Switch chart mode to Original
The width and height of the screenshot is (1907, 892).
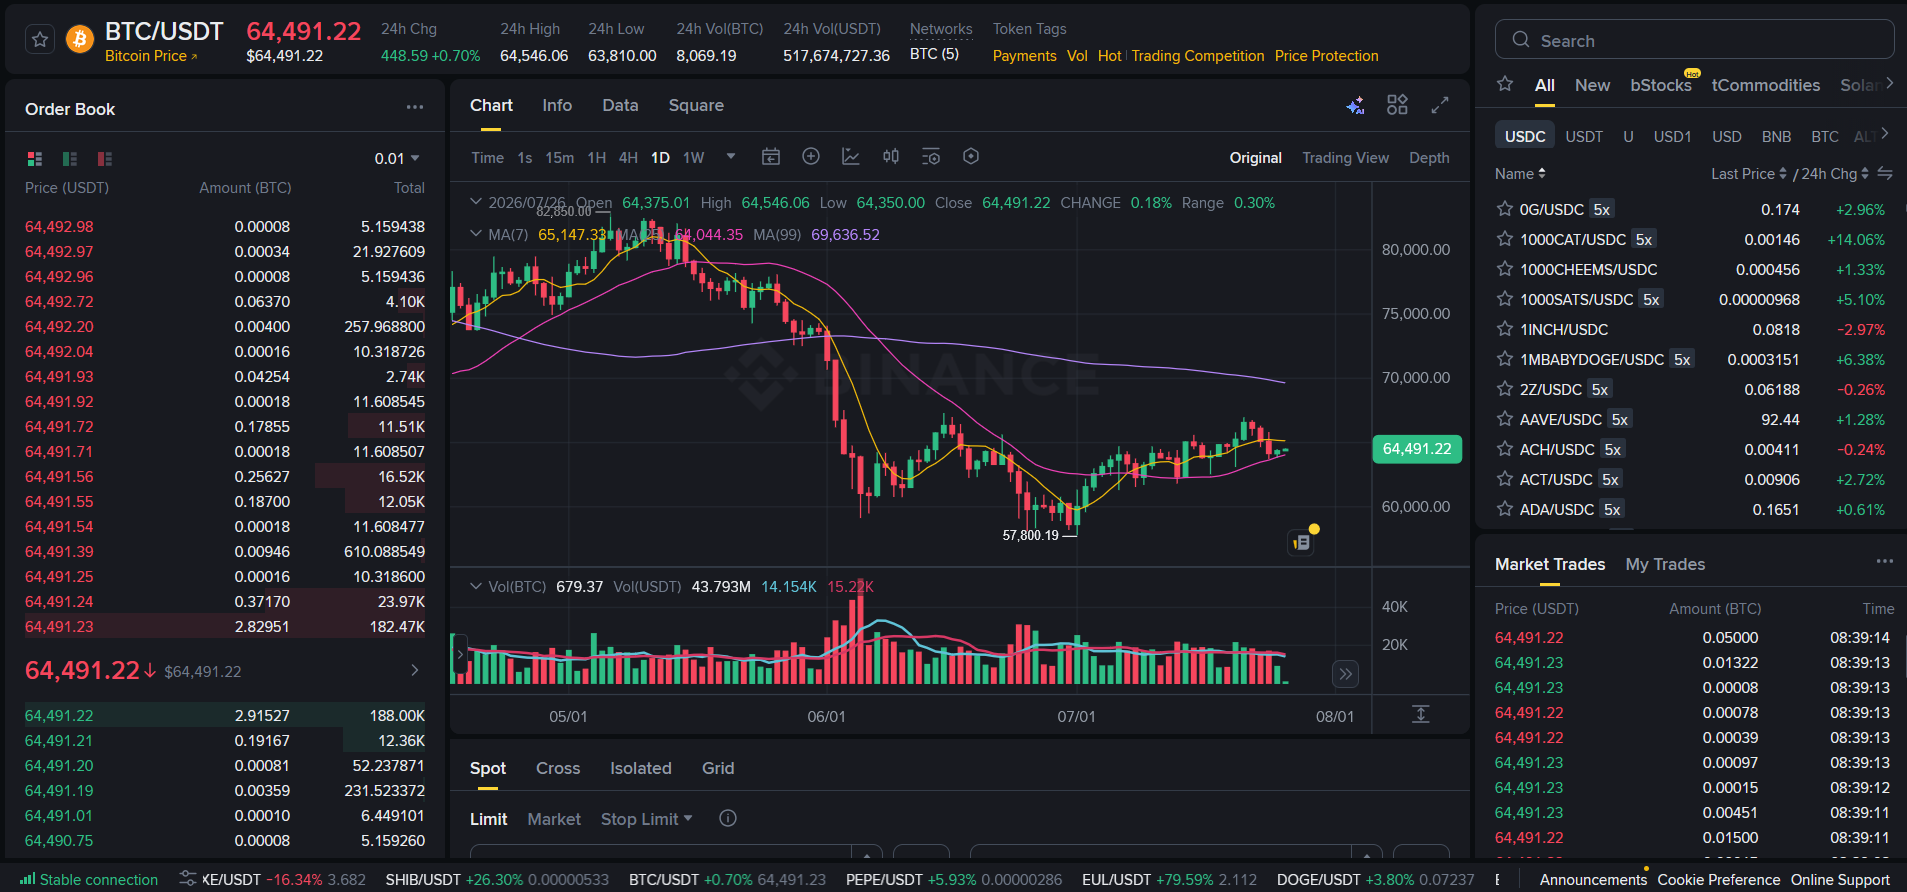(x=1255, y=158)
